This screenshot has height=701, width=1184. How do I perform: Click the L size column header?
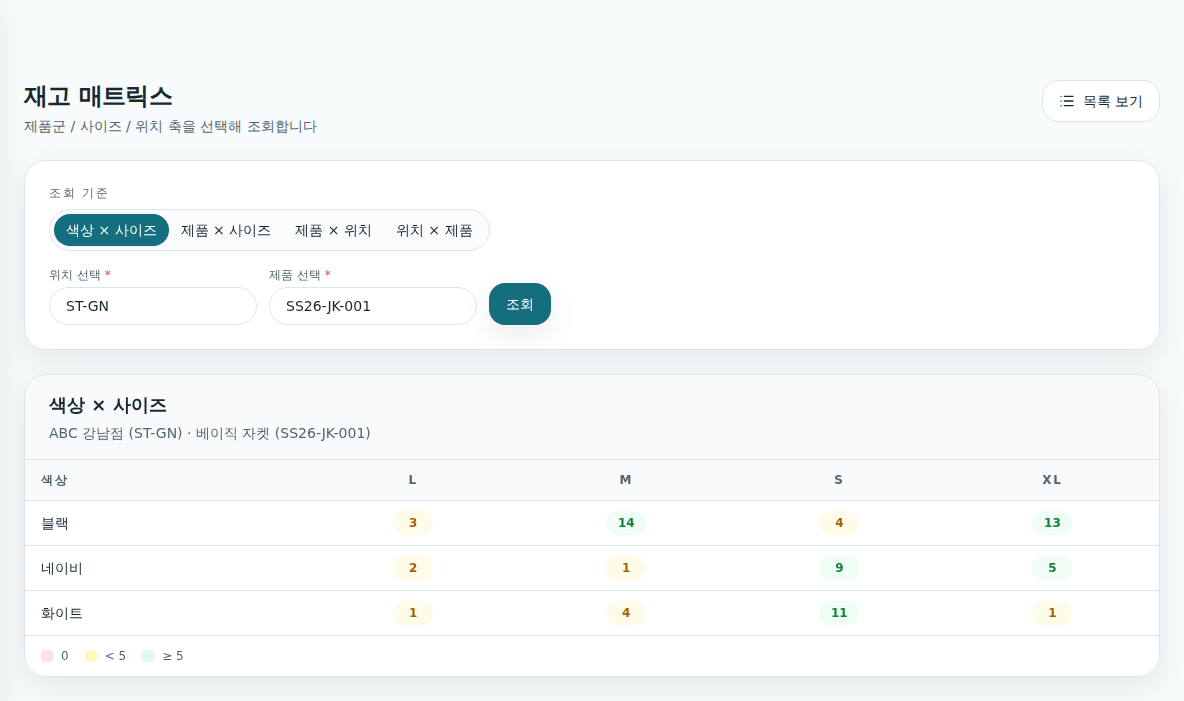pyautogui.click(x=412, y=480)
